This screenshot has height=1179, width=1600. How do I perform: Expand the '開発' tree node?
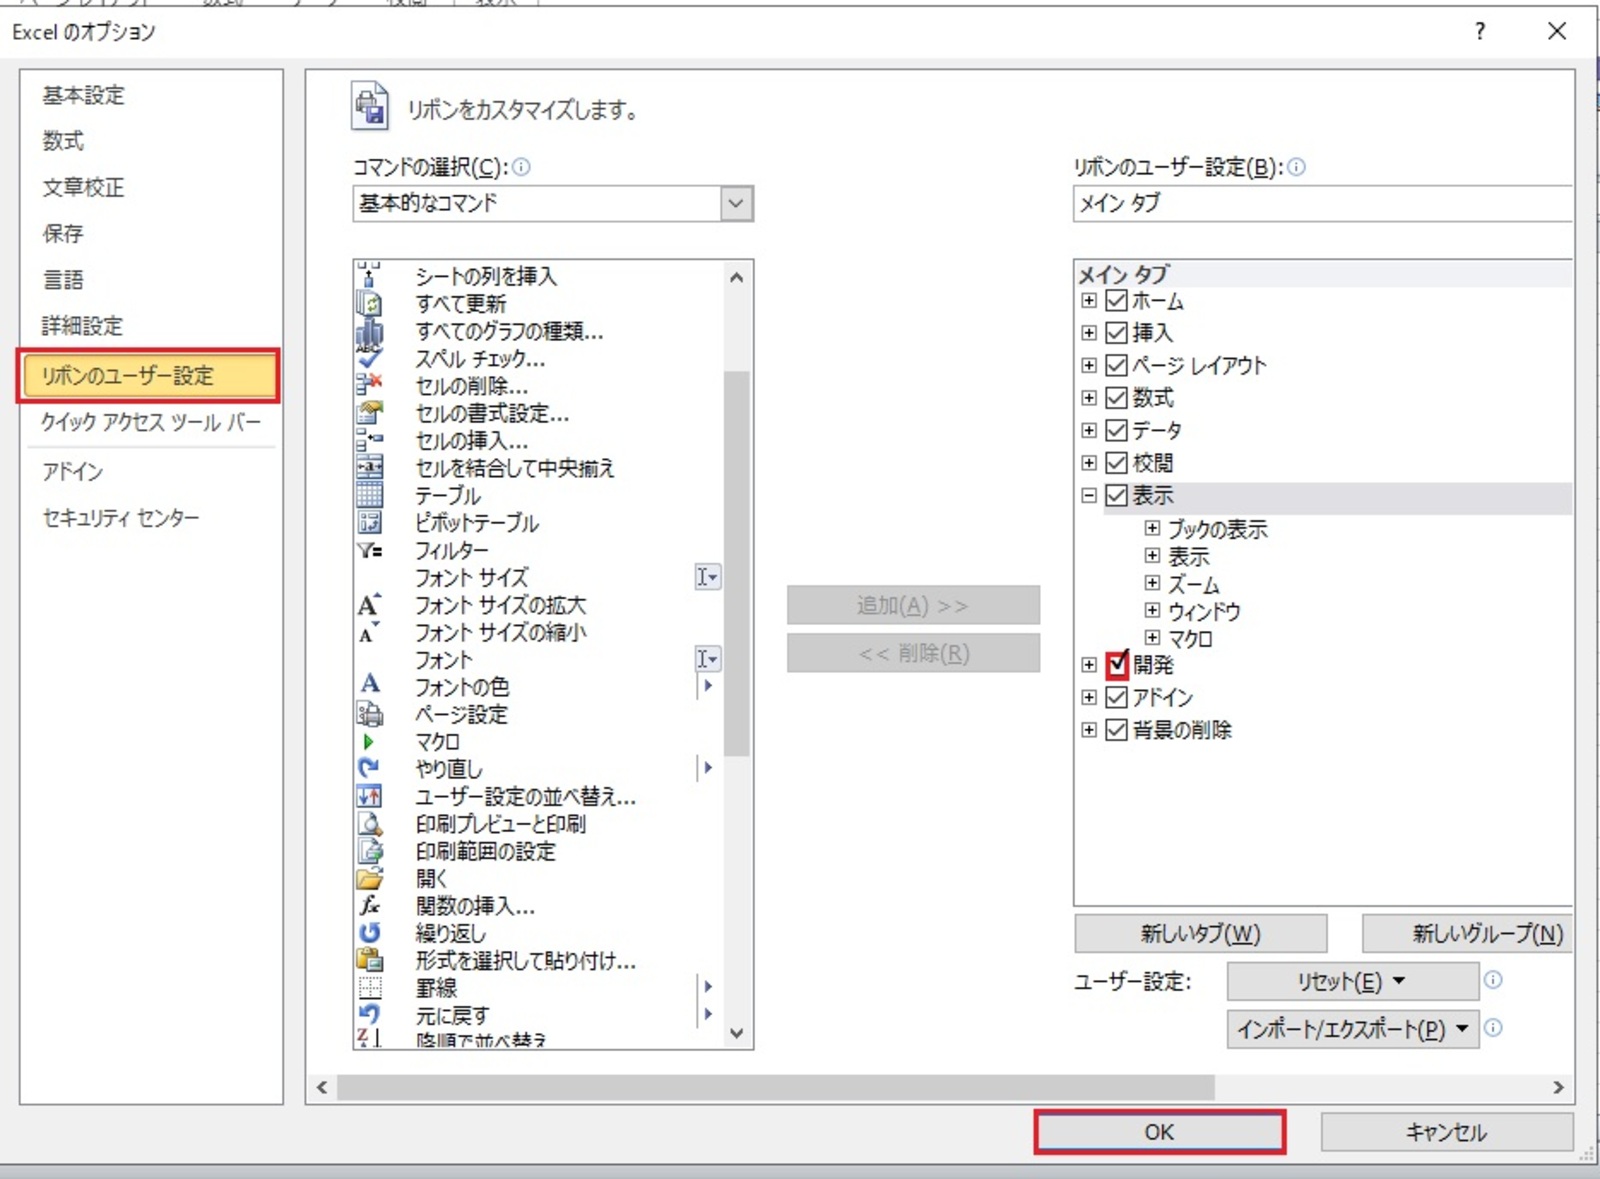click(x=1089, y=664)
